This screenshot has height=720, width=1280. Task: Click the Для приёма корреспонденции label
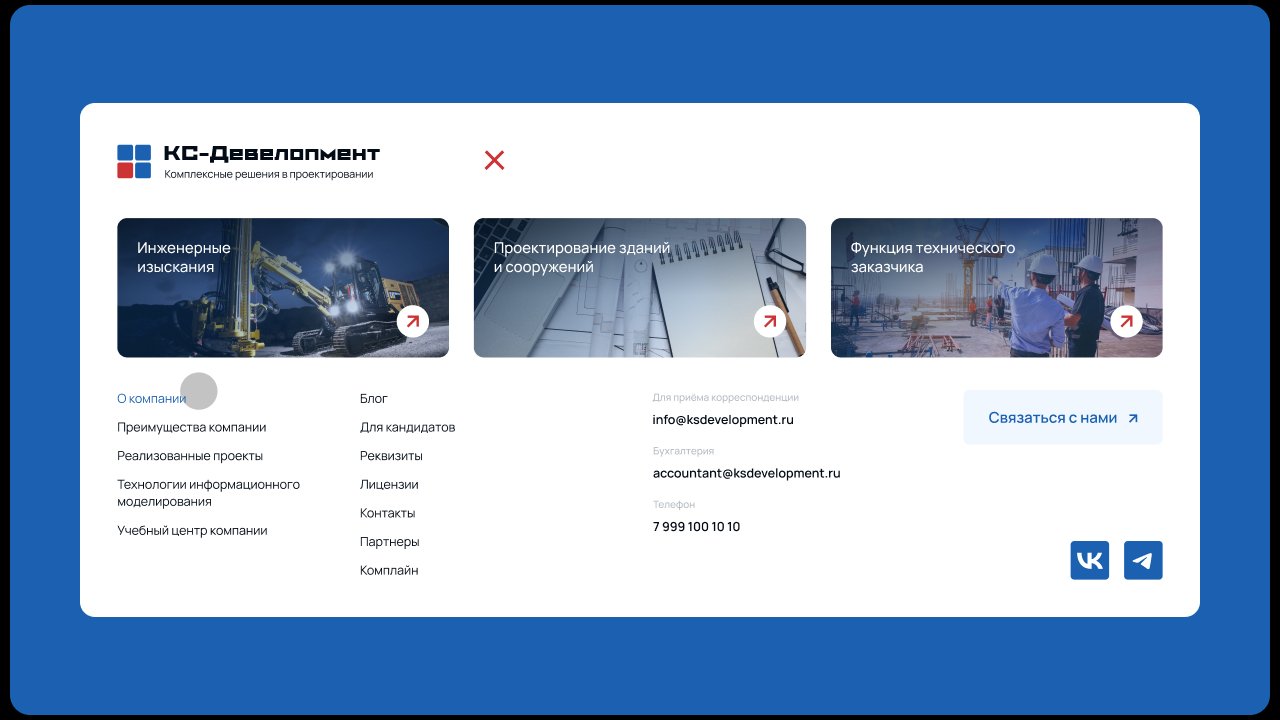[x=726, y=398]
